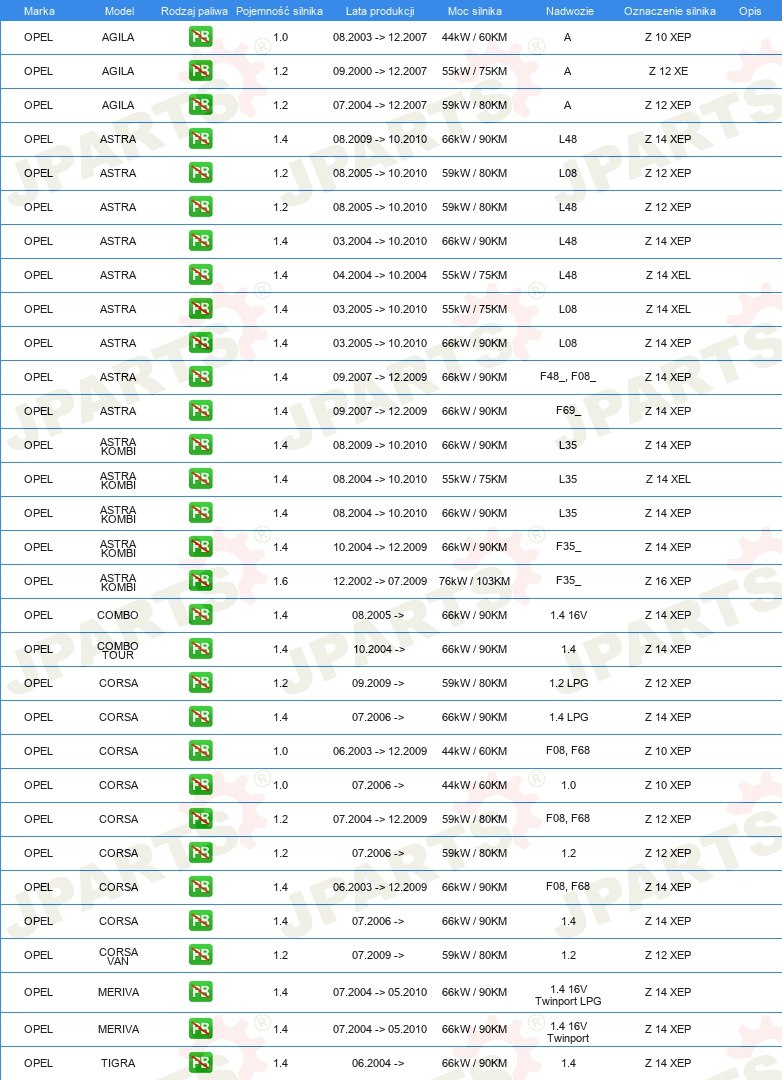This screenshot has height=1080, width=782.
Task: Click the Oznaczenie silnika column header
Action: click(670, 11)
